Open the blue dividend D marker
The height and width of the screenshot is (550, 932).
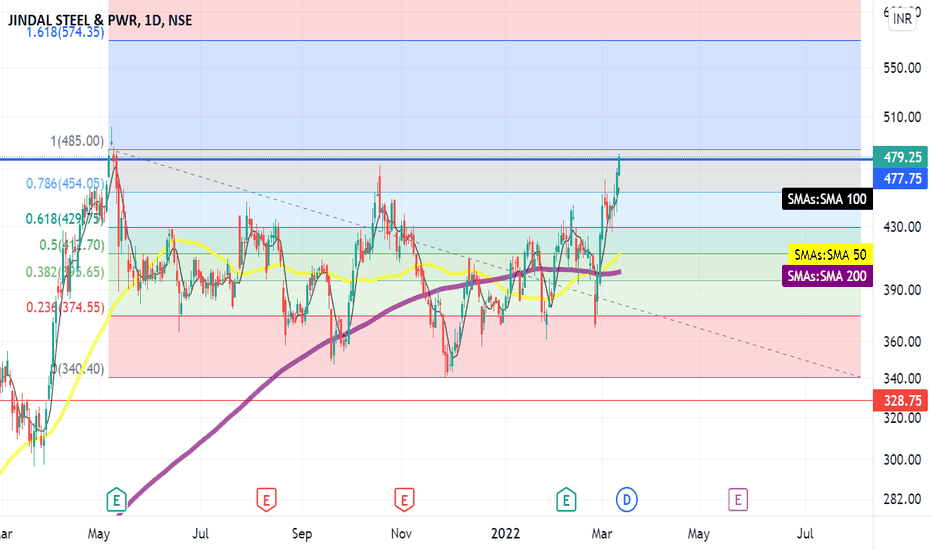point(626,499)
